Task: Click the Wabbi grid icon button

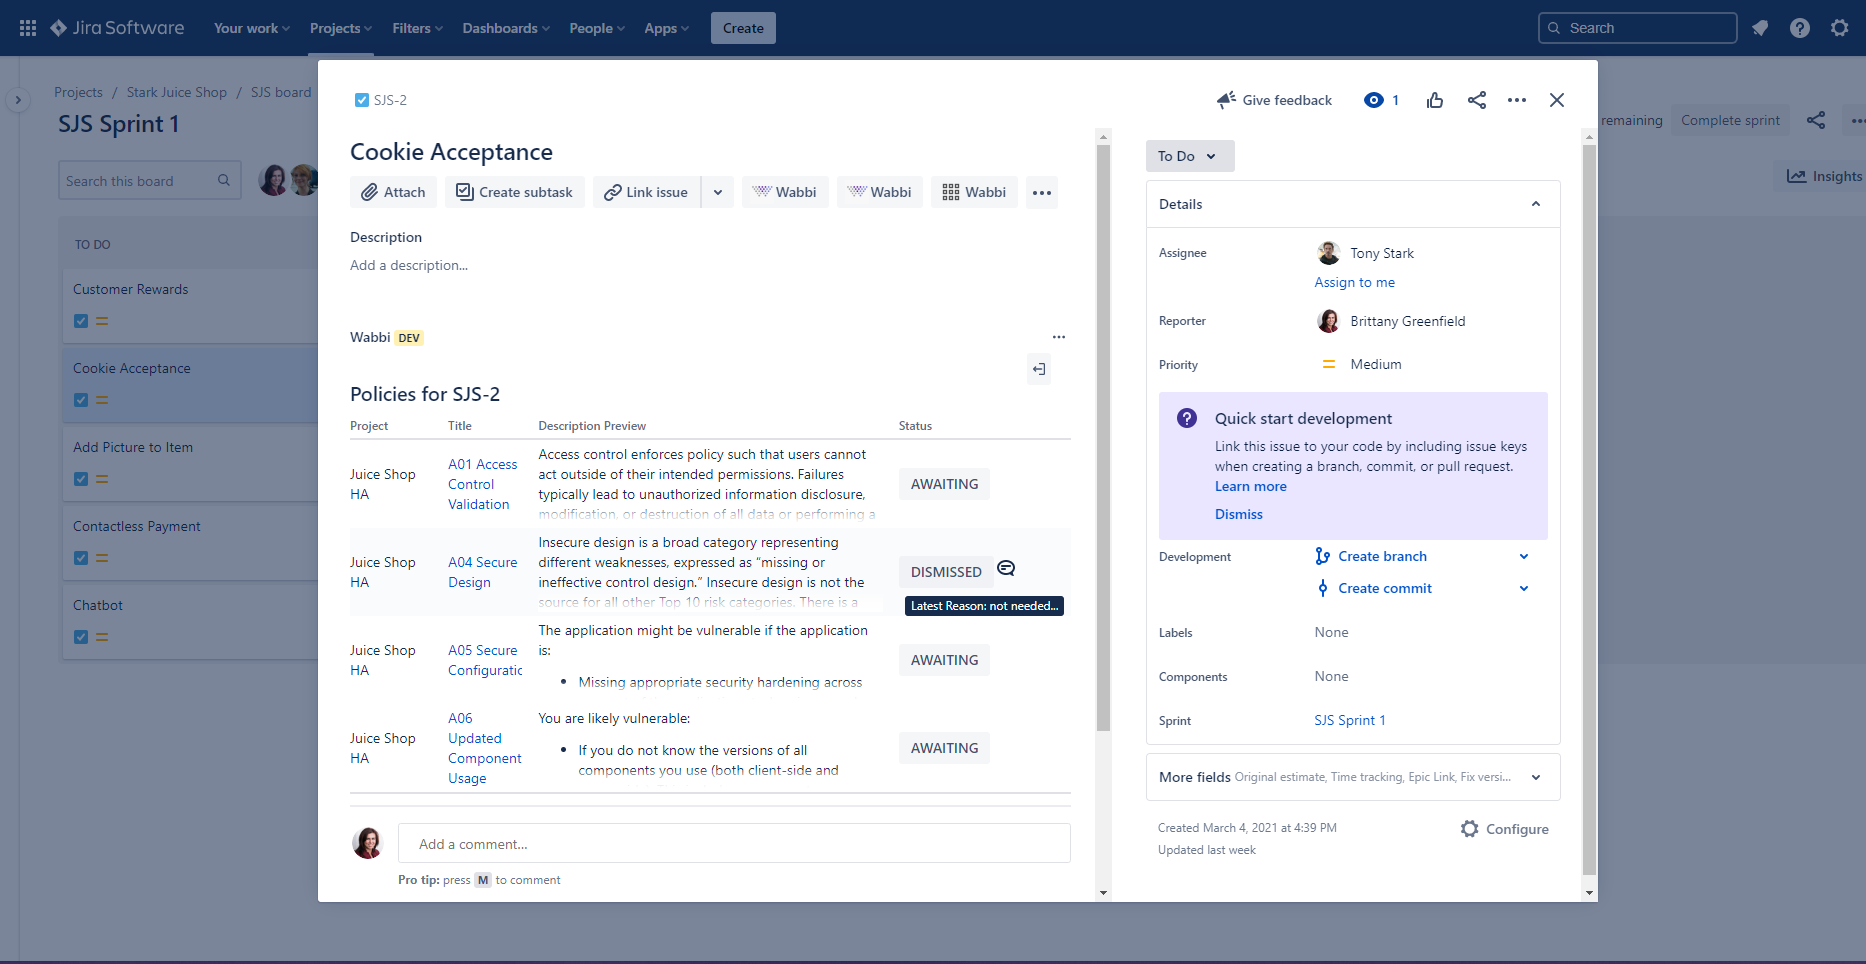Action: click(974, 192)
